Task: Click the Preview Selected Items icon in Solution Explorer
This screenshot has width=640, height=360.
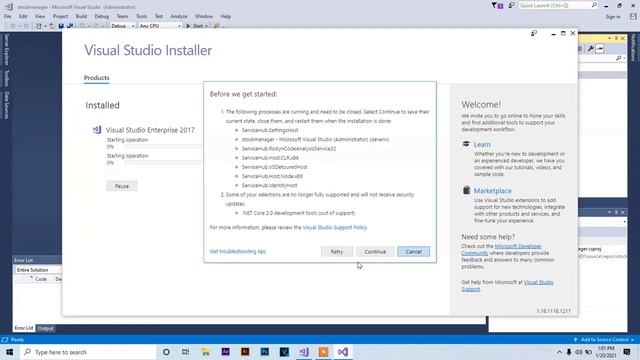Action: click(600, 49)
